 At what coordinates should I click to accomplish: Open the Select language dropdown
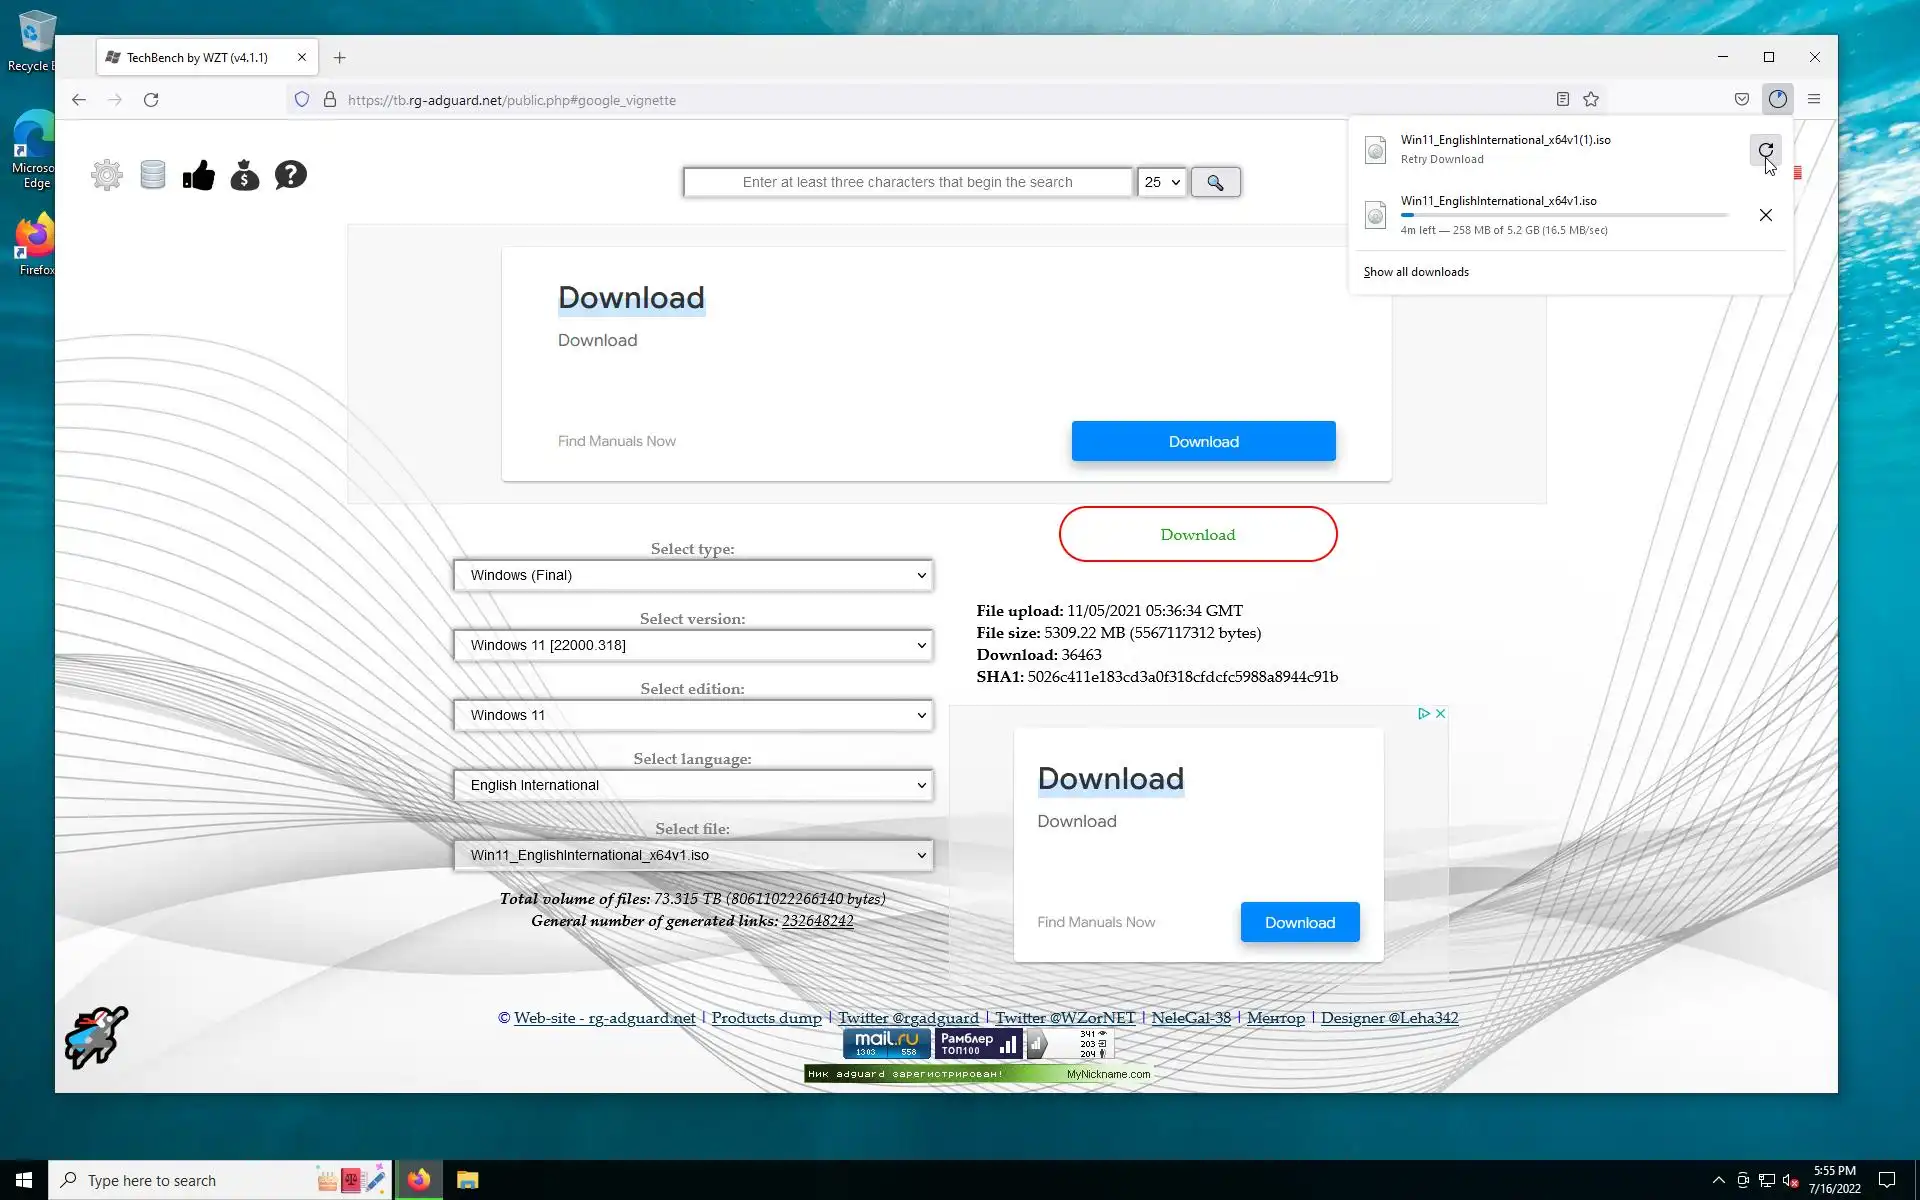click(x=693, y=785)
